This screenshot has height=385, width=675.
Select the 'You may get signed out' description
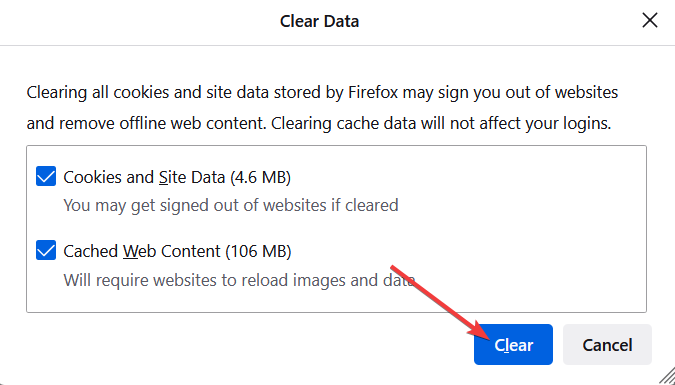pos(231,205)
